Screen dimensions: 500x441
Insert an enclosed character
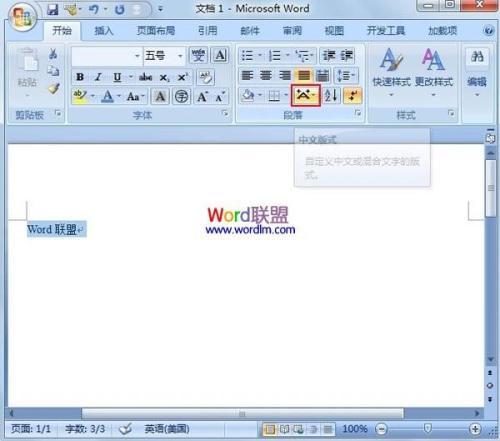(181, 97)
